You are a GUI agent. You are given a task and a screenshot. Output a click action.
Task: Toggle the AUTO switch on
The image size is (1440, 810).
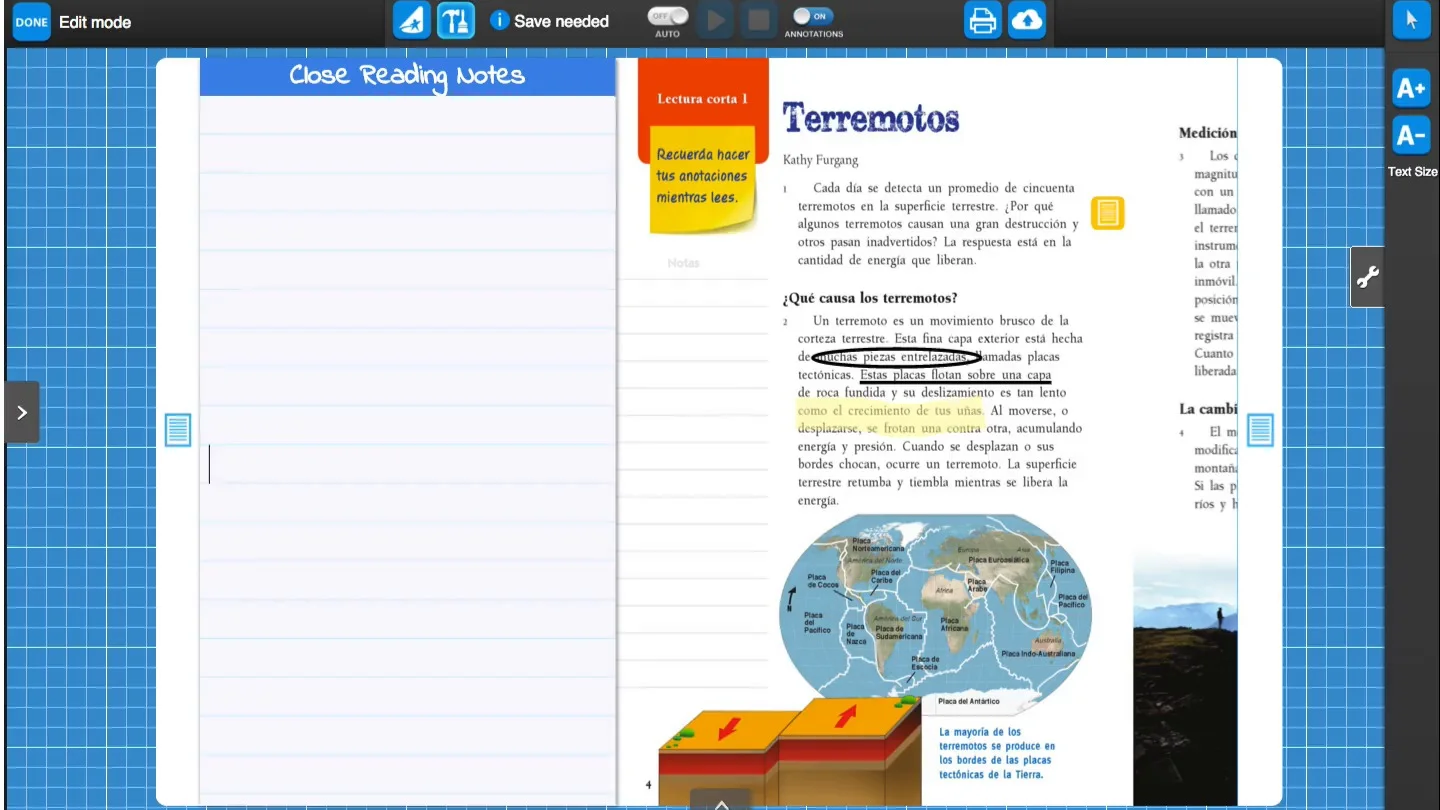coord(667,17)
